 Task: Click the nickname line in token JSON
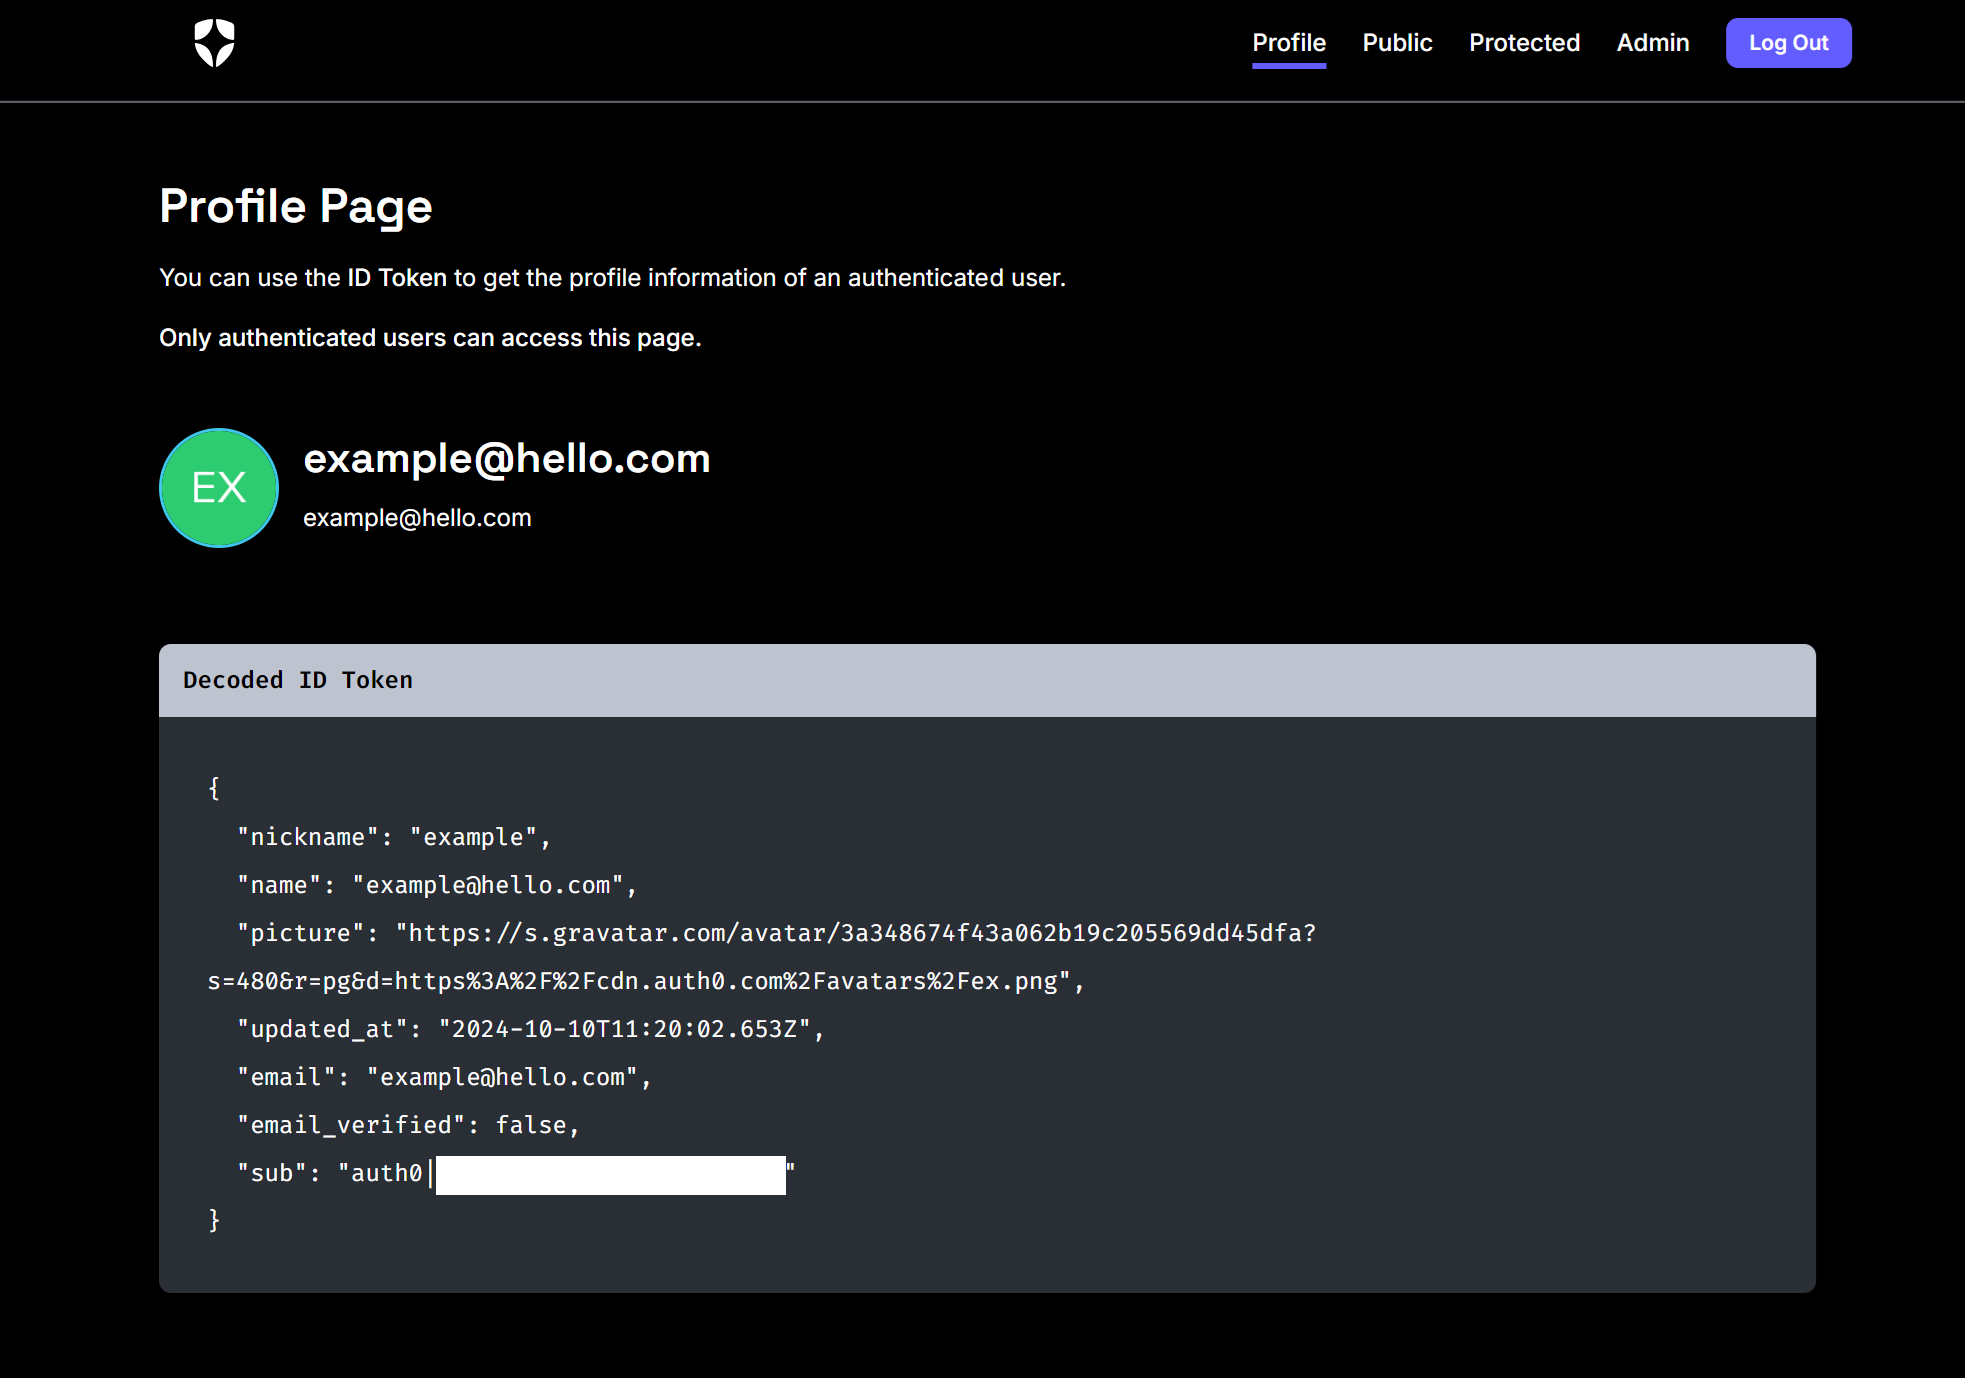click(x=394, y=837)
